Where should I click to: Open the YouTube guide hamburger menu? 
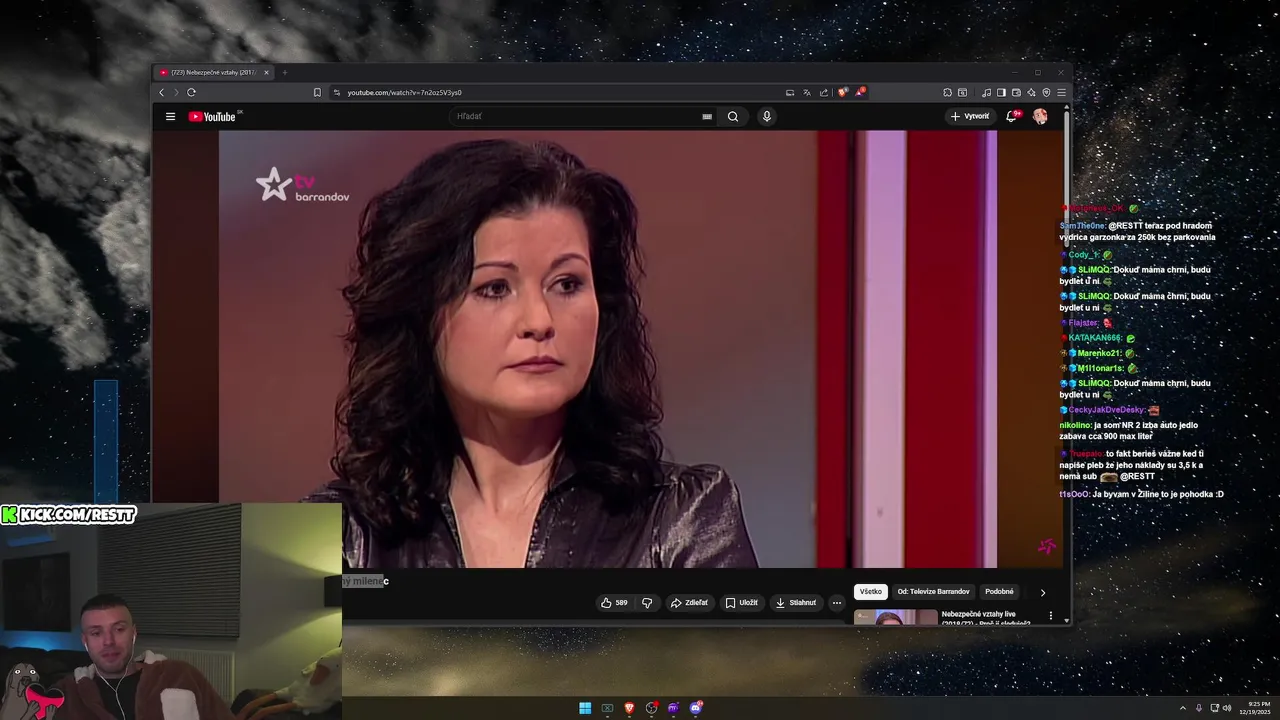(170, 116)
